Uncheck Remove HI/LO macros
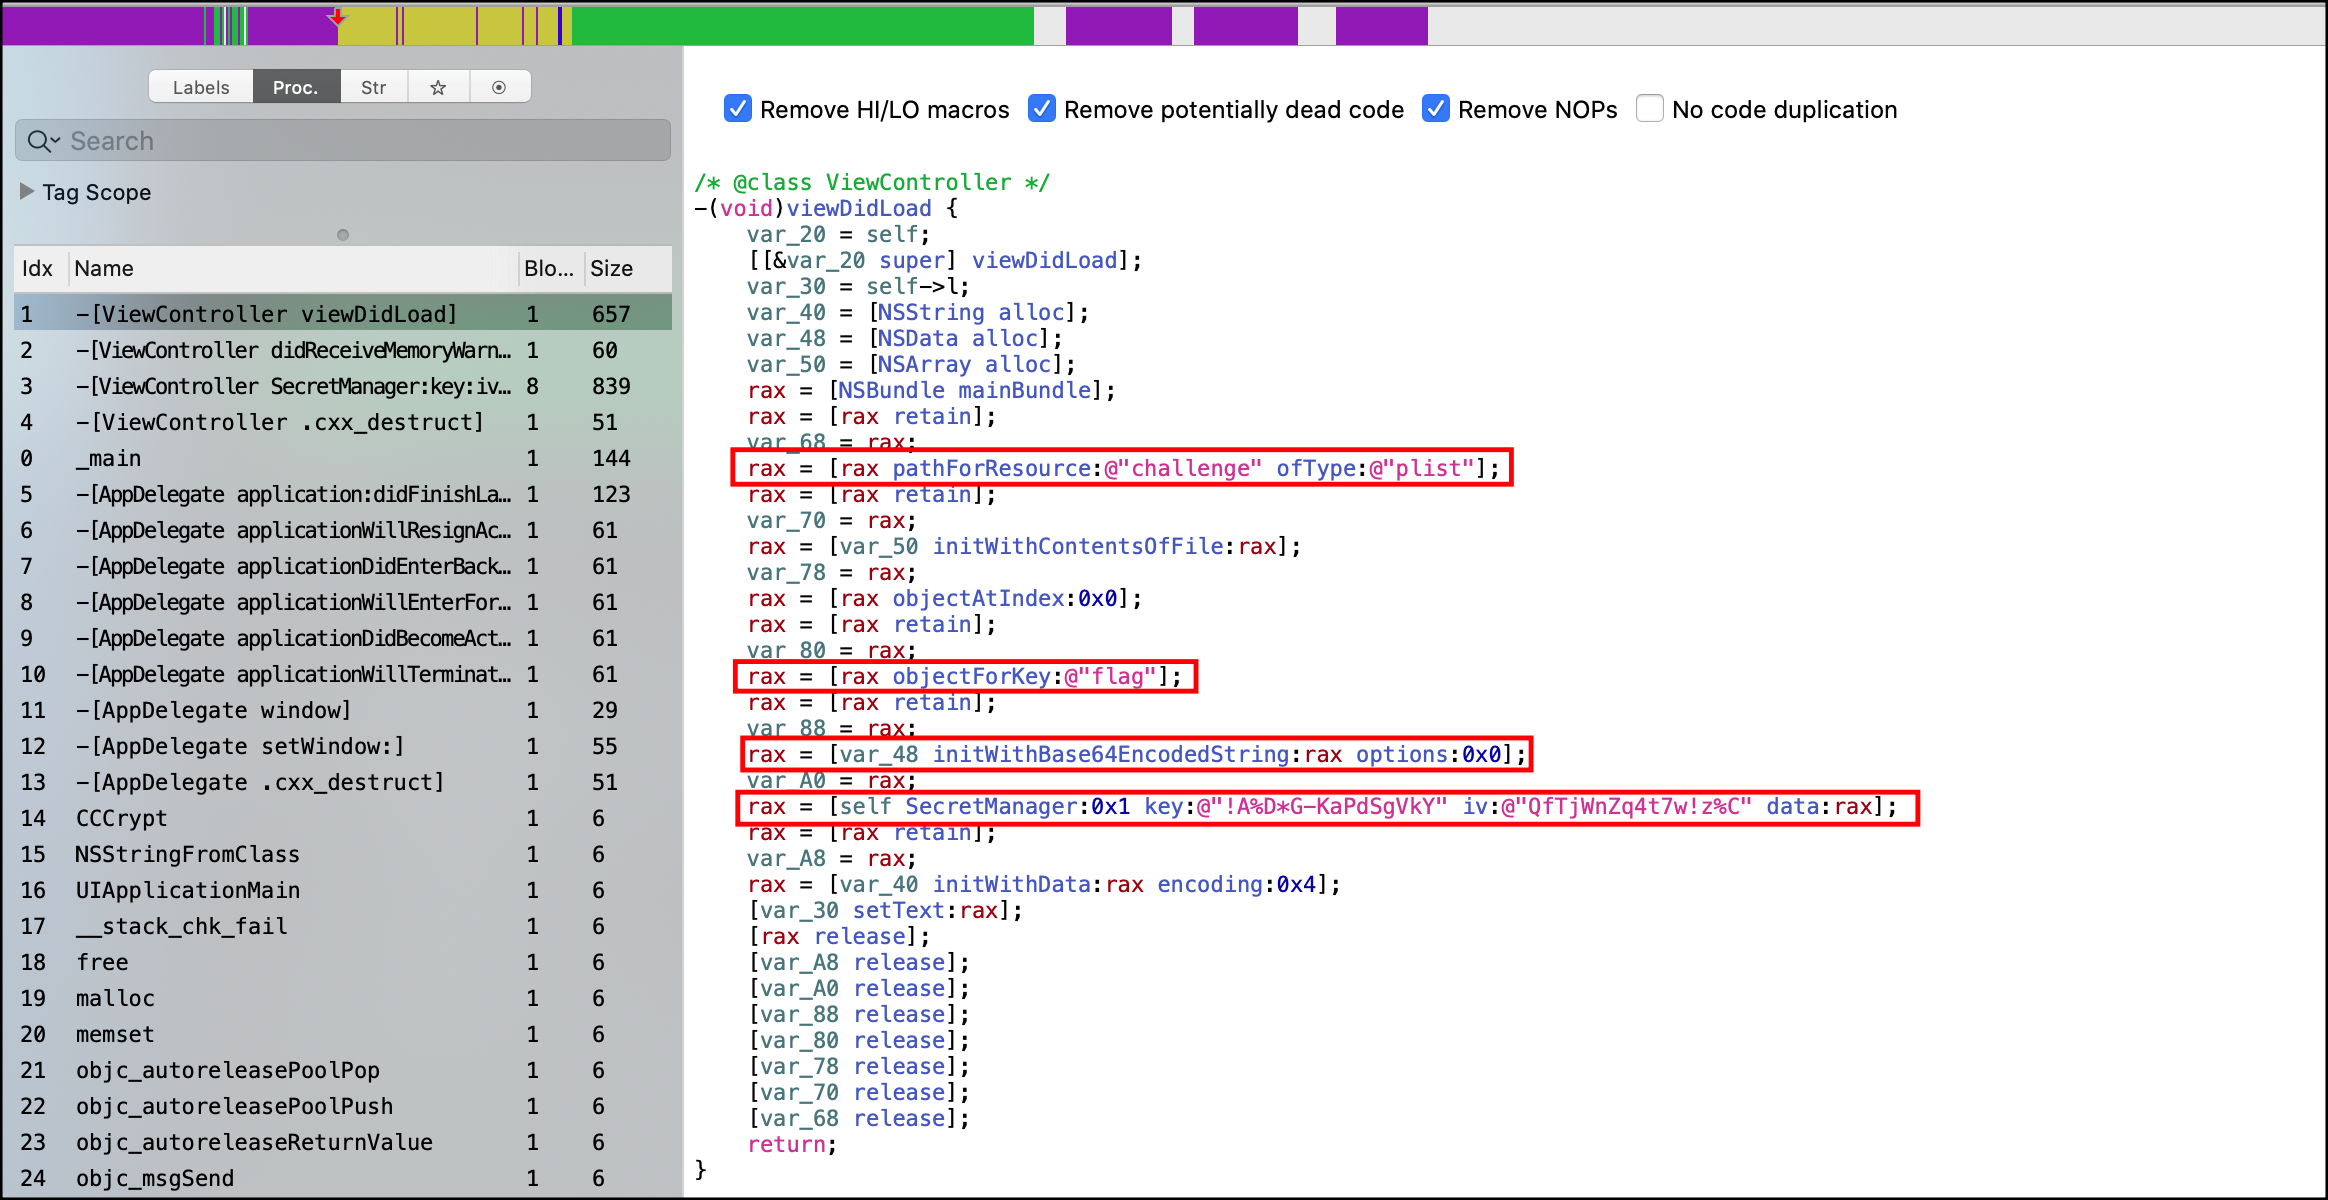This screenshot has height=1200, width=2328. tap(738, 108)
